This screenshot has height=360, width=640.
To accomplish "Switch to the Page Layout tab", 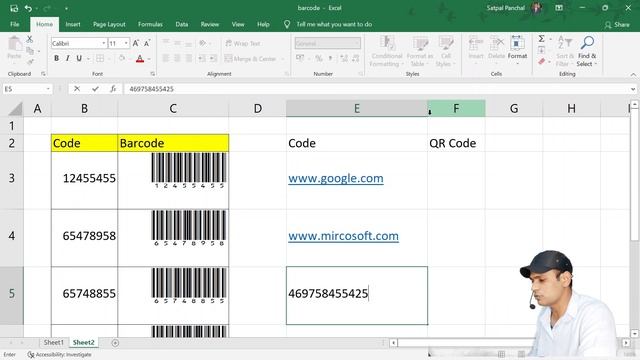I will (x=109, y=24).
